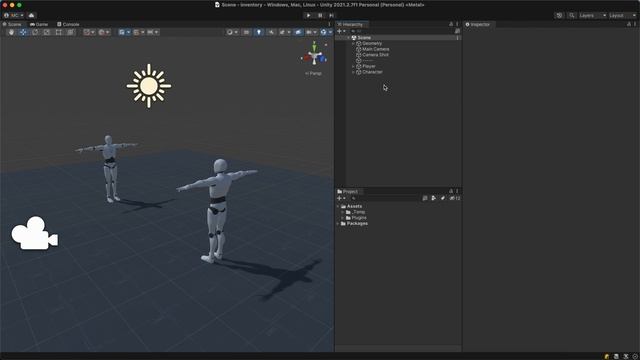The width and height of the screenshot is (640, 360).
Task: Select the Hand view tool
Action: pyautogui.click(x=11, y=32)
